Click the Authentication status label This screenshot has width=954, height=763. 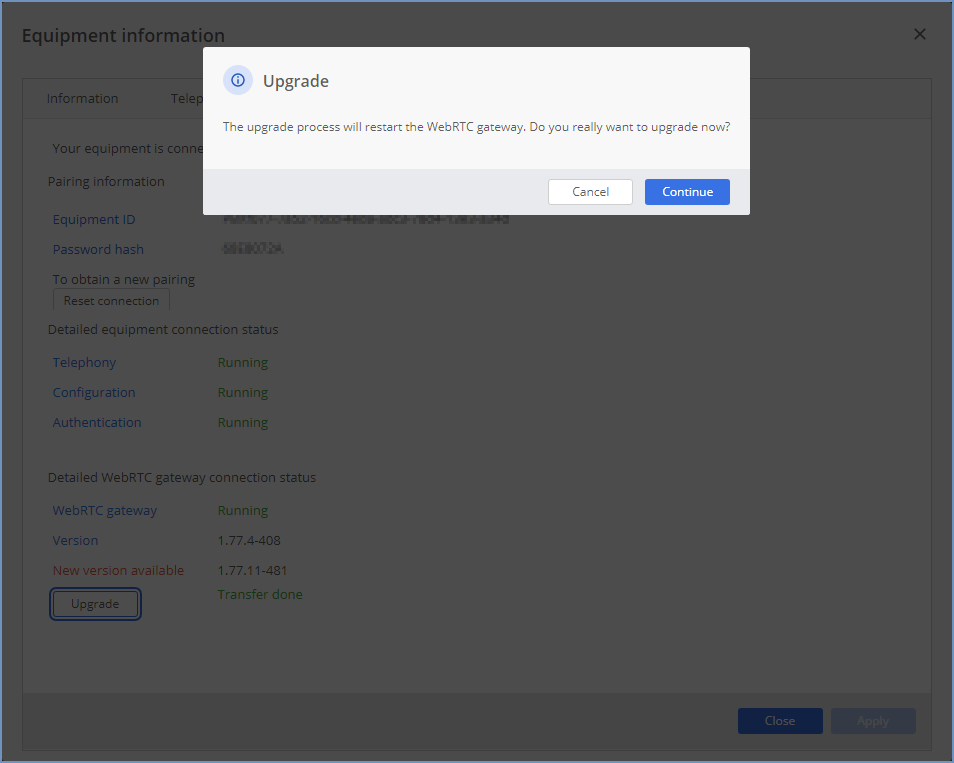tap(97, 422)
